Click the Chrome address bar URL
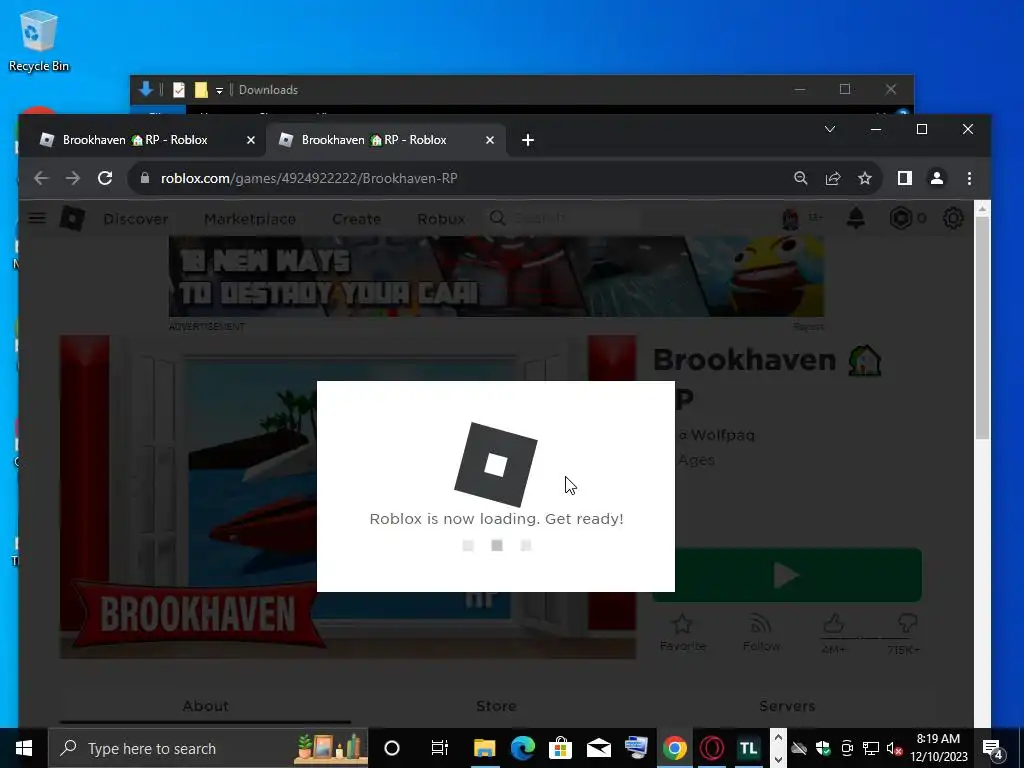This screenshot has height=768, width=1024. click(310, 178)
